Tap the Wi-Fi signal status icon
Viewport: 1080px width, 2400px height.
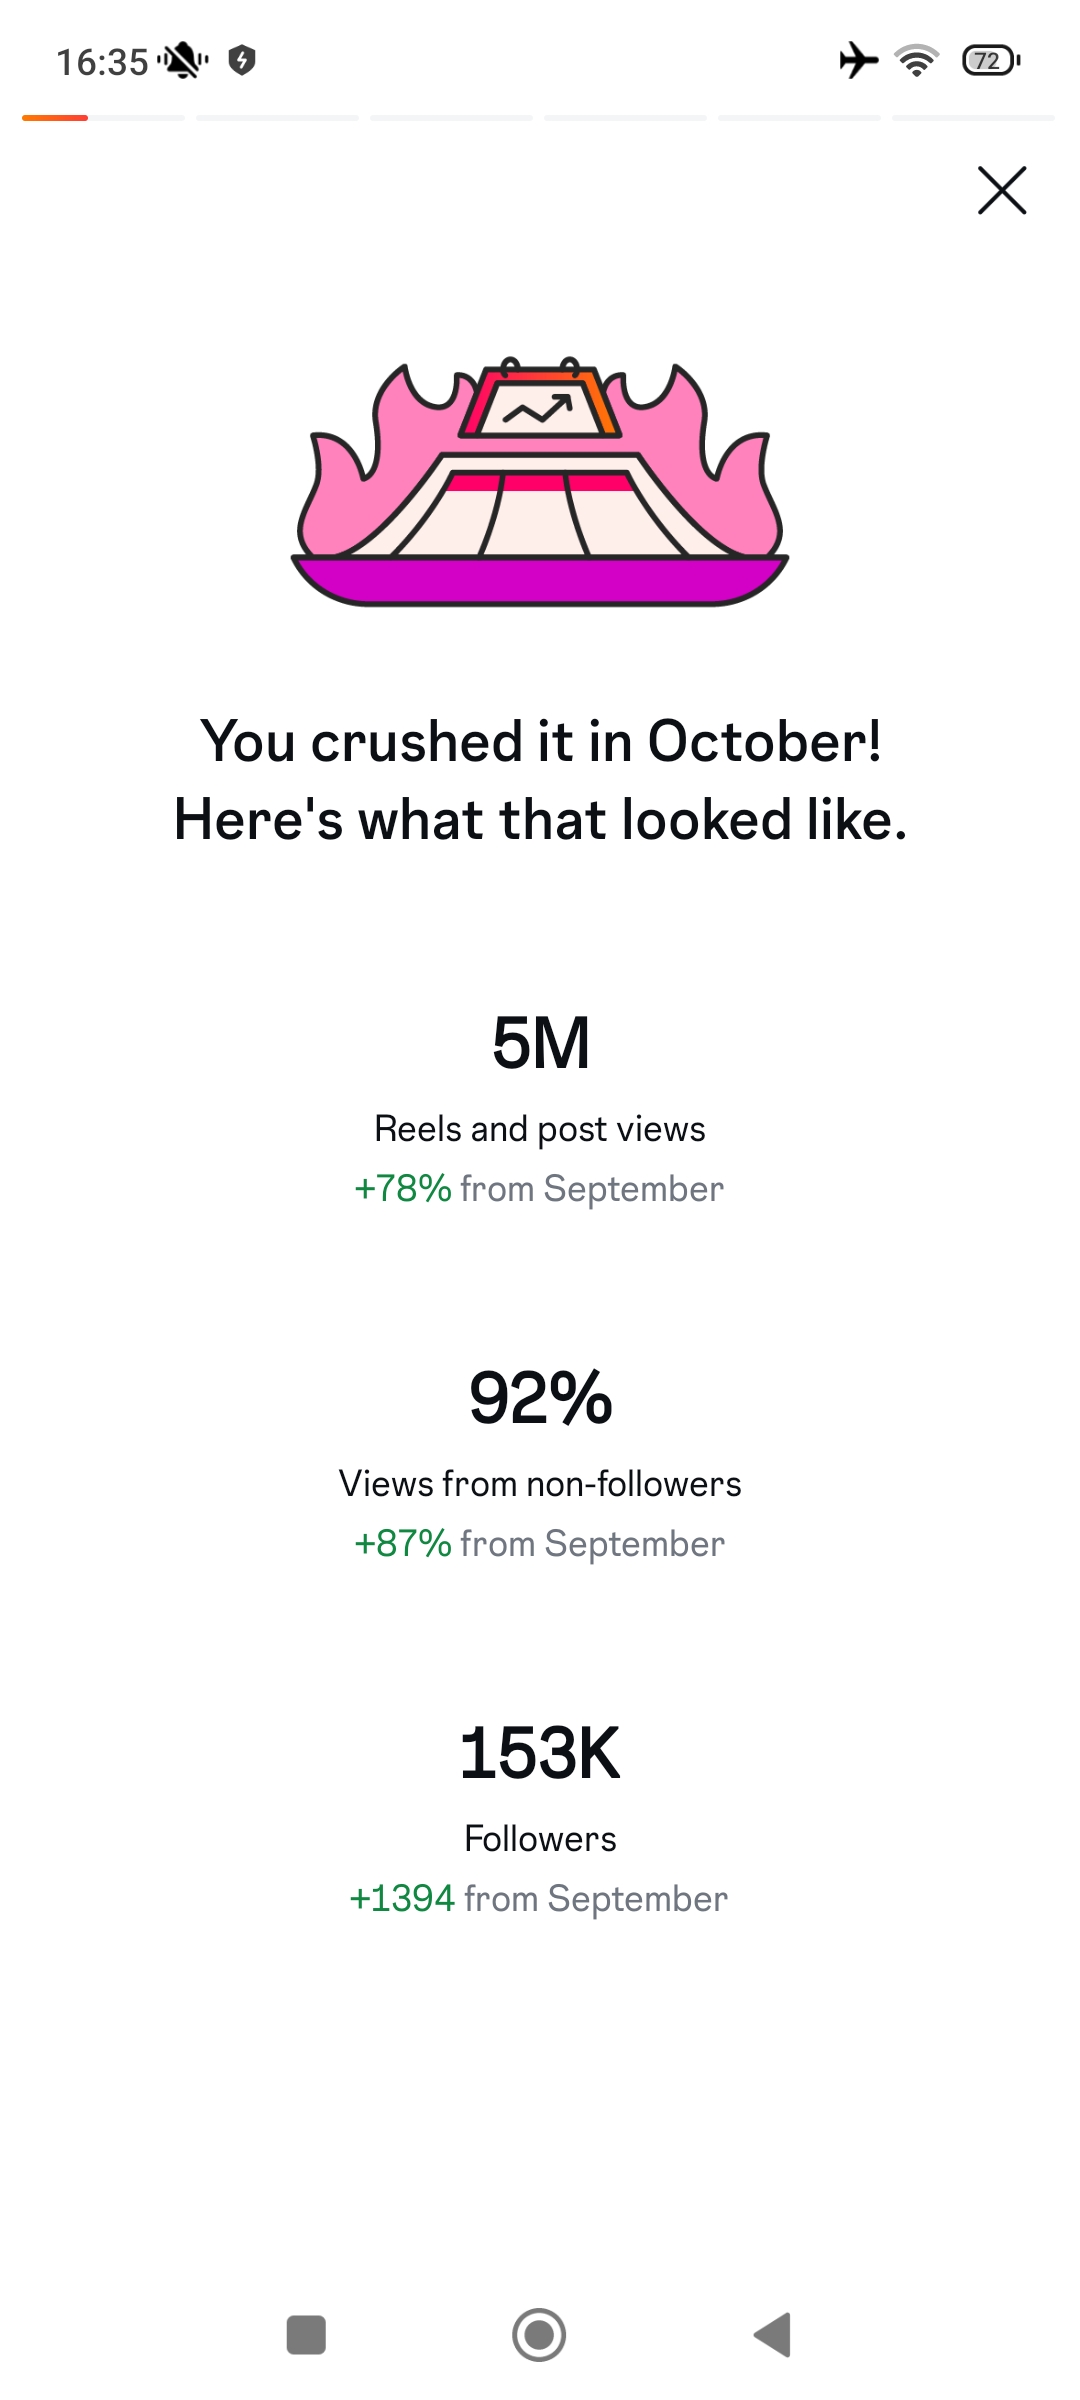(916, 61)
